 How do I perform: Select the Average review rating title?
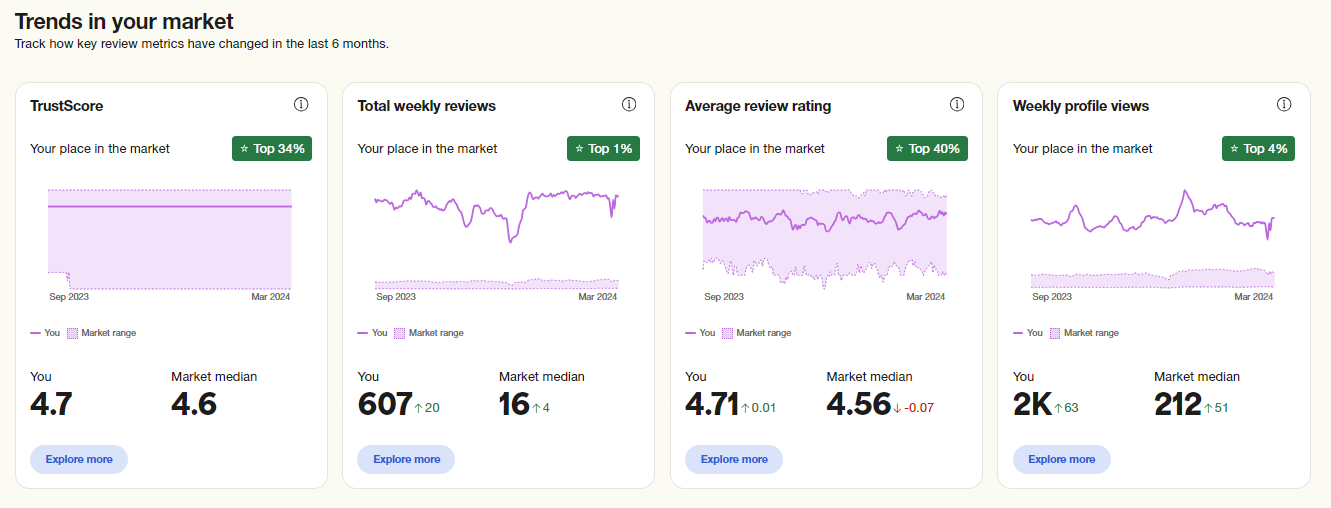[x=758, y=106]
